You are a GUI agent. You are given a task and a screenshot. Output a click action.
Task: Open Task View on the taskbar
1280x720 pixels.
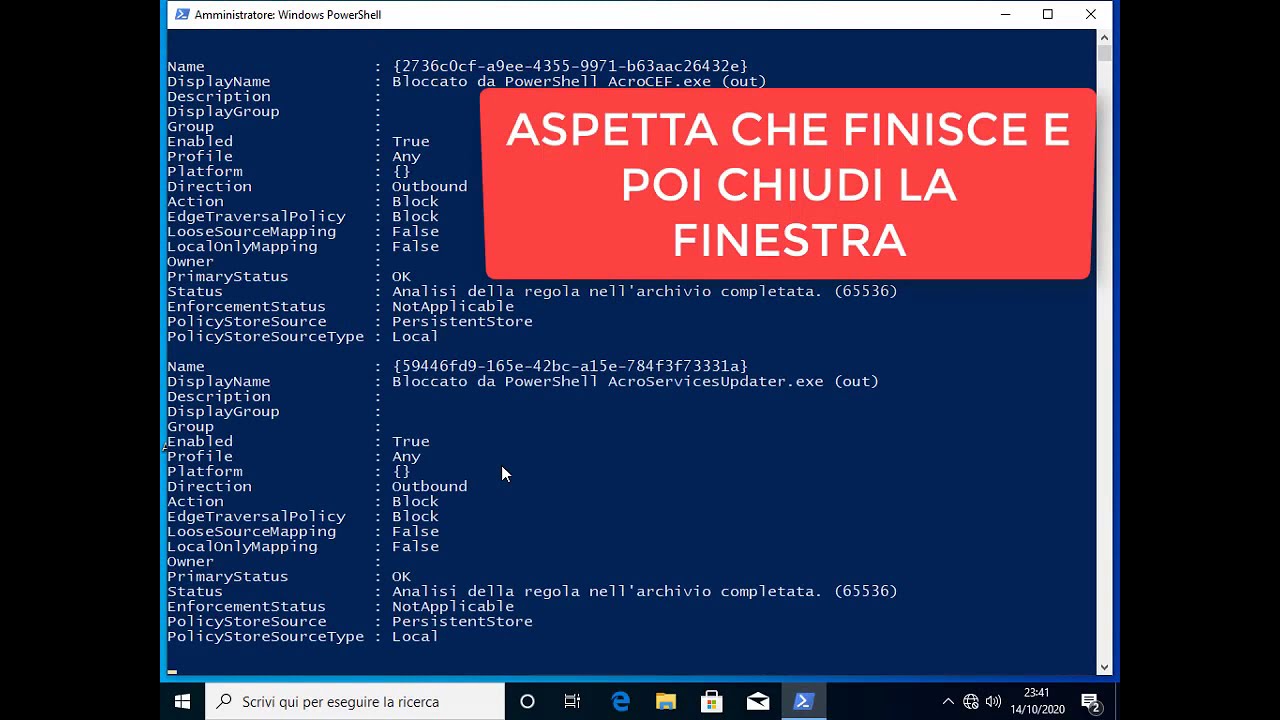pos(572,702)
